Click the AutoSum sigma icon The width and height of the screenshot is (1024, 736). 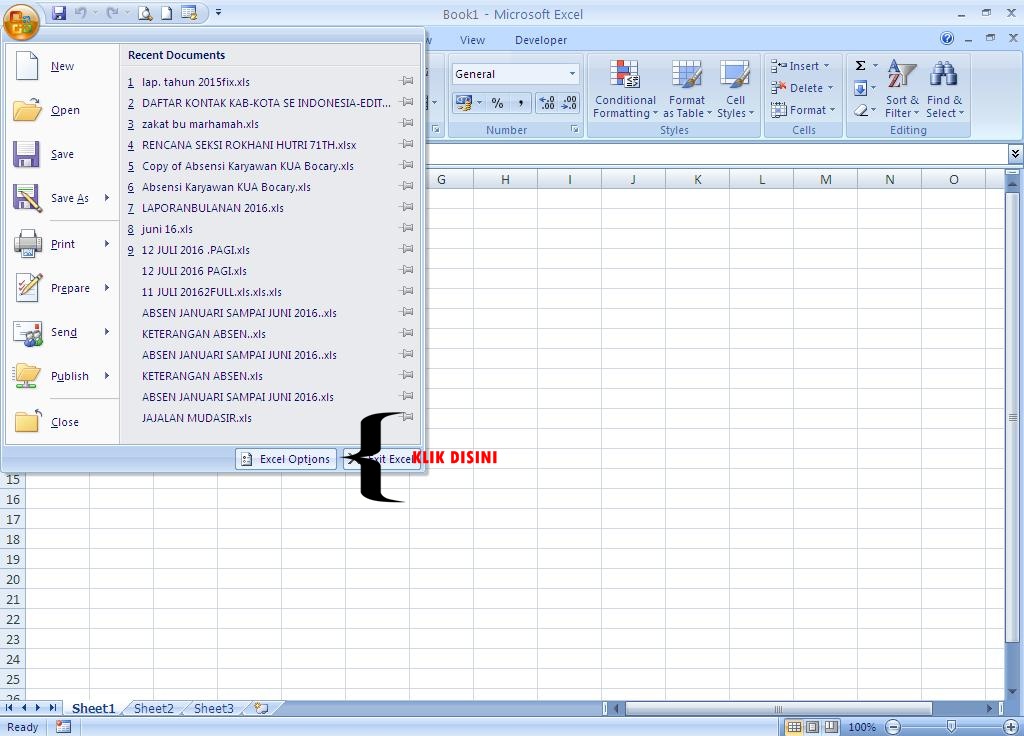861,65
